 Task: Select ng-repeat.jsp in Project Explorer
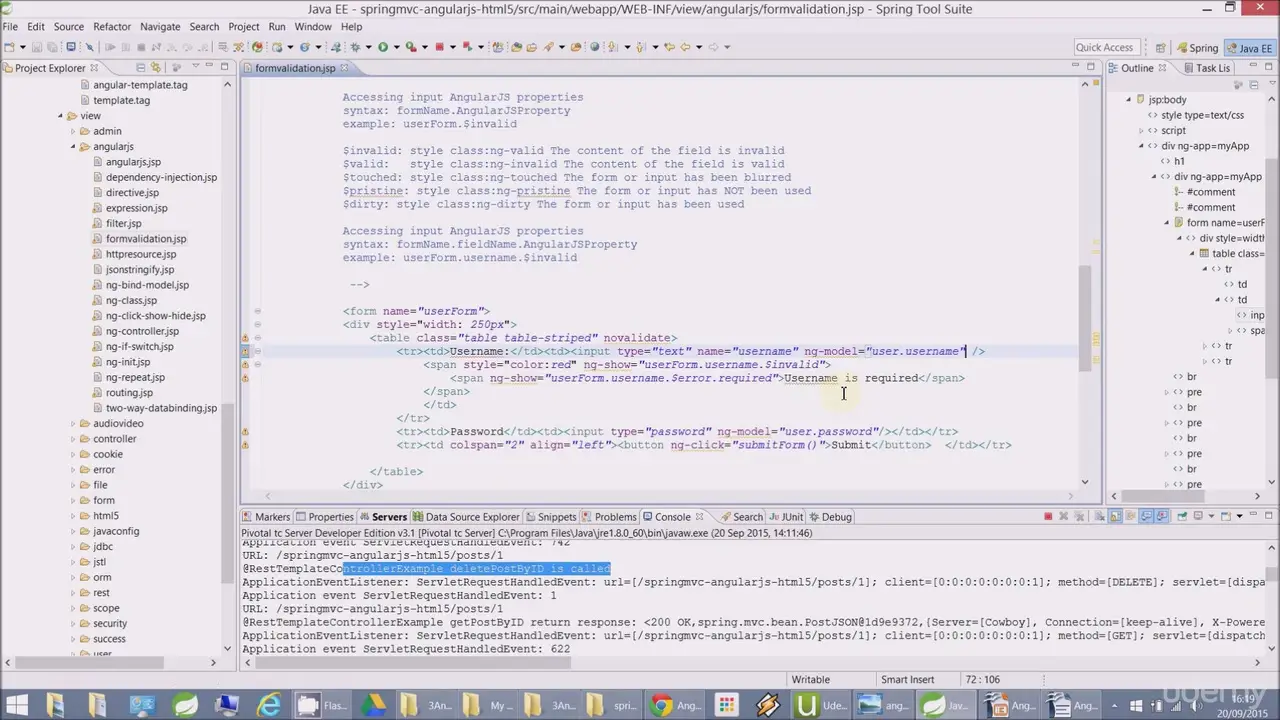point(135,378)
